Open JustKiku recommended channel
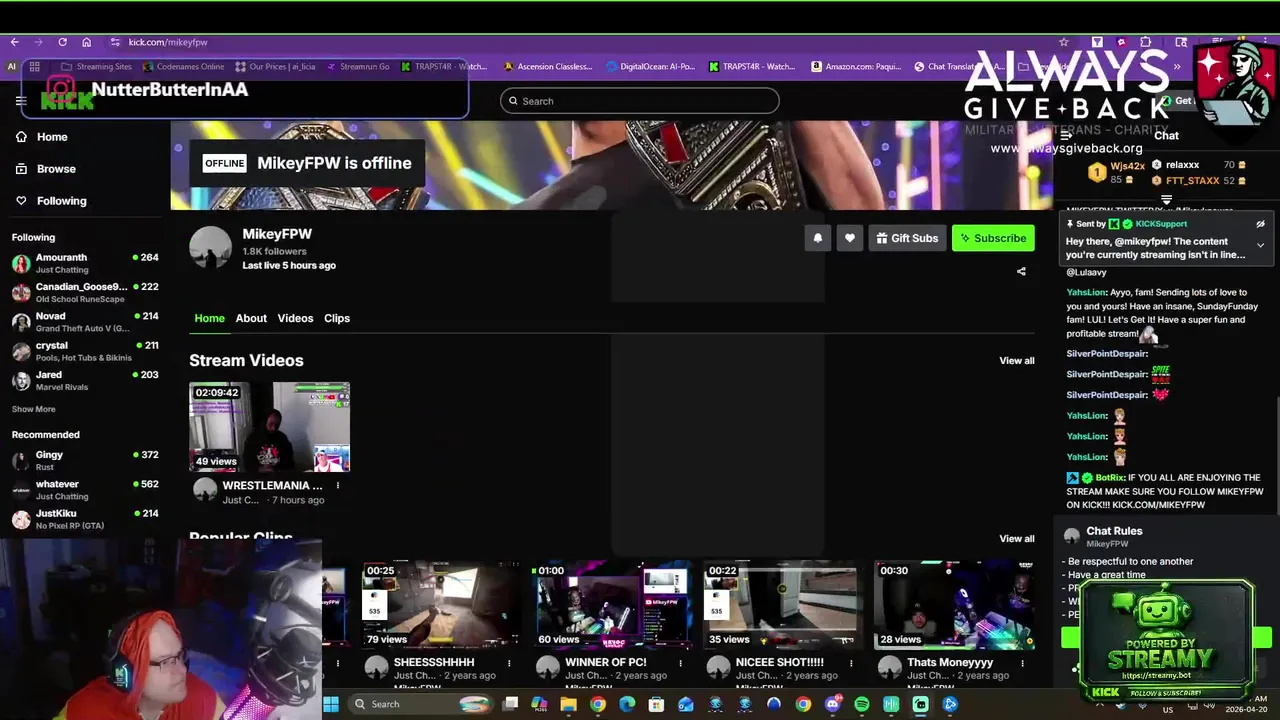The image size is (1280, 720). 85,519
